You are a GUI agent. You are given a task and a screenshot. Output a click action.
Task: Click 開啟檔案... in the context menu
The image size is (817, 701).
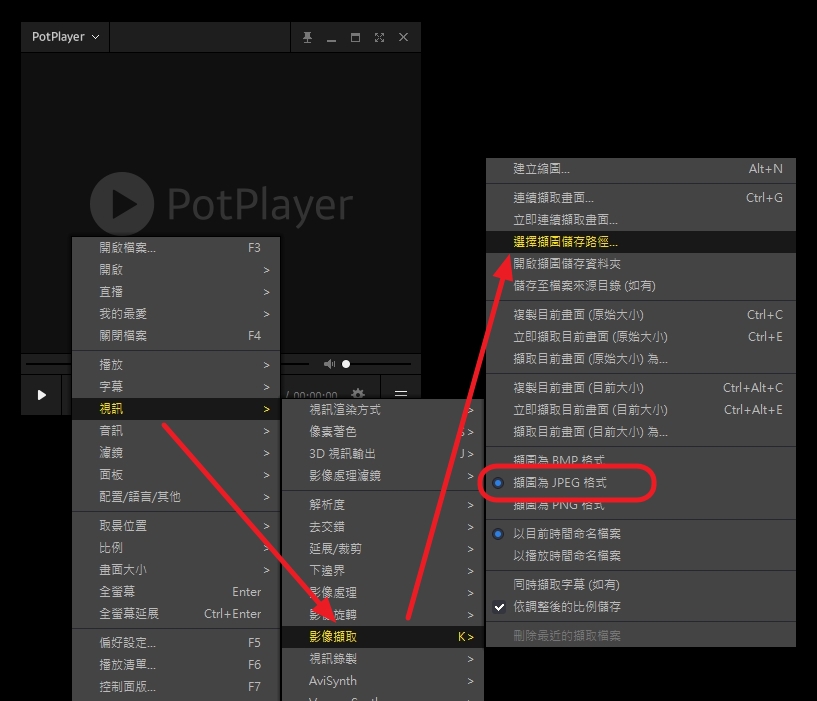click(x=128, y=248)
